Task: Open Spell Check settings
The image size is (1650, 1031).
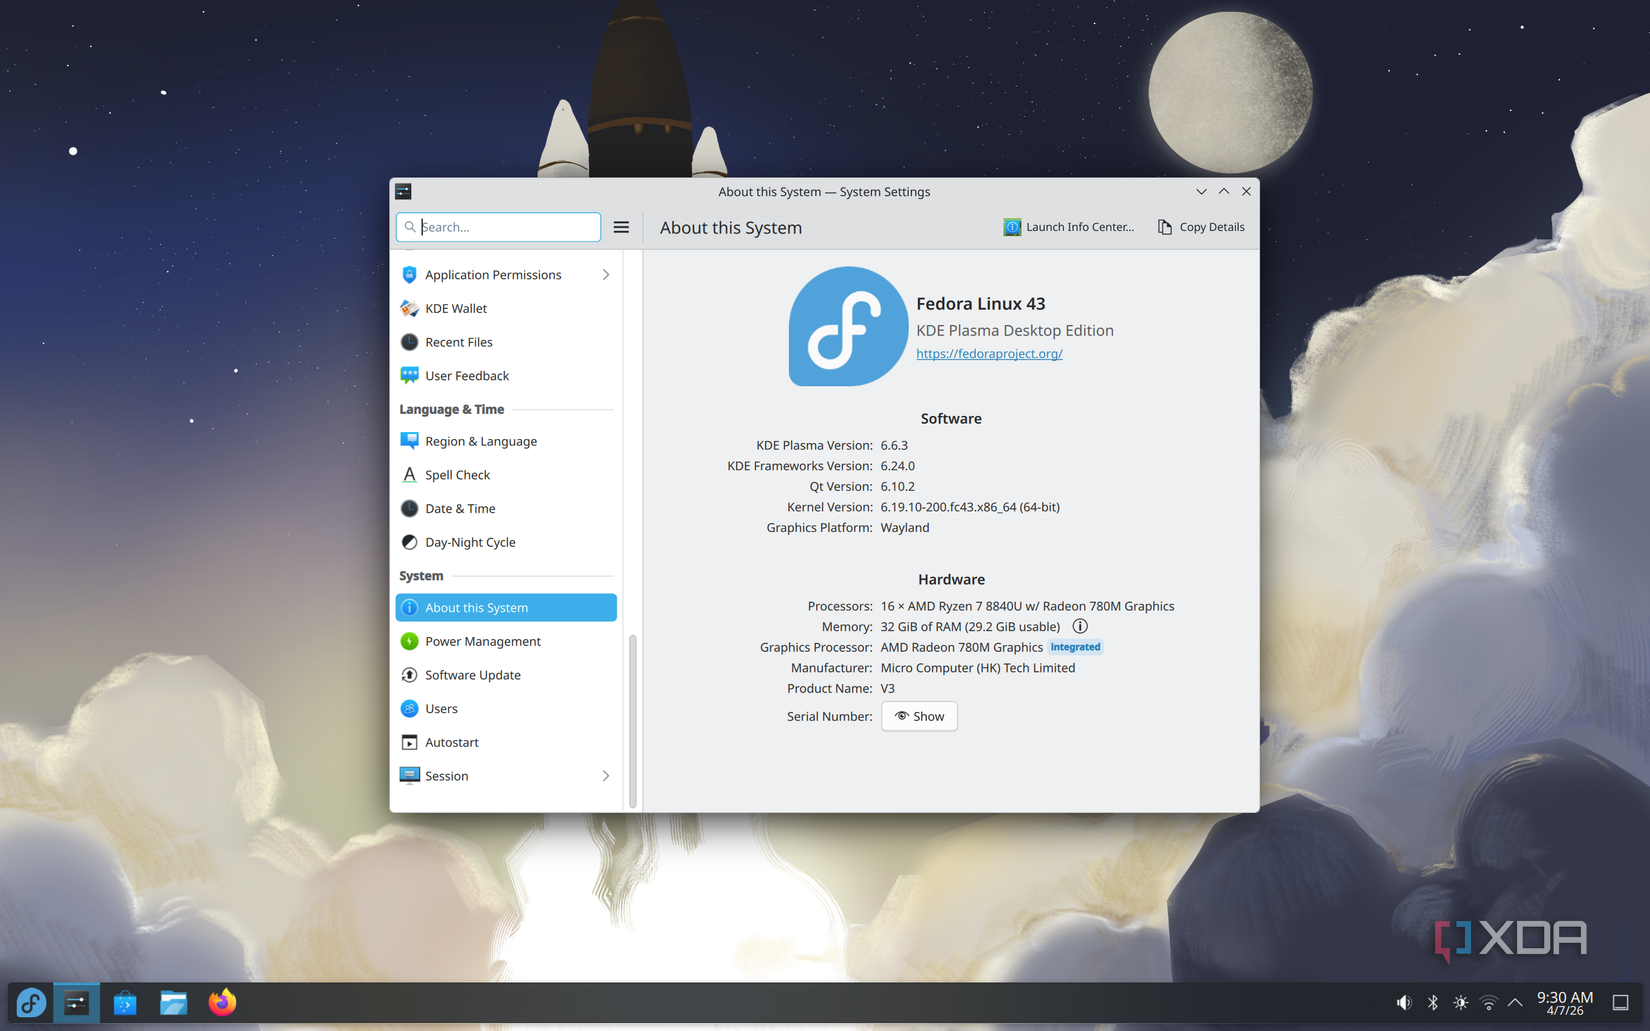Action: click(x=457, y=474)
